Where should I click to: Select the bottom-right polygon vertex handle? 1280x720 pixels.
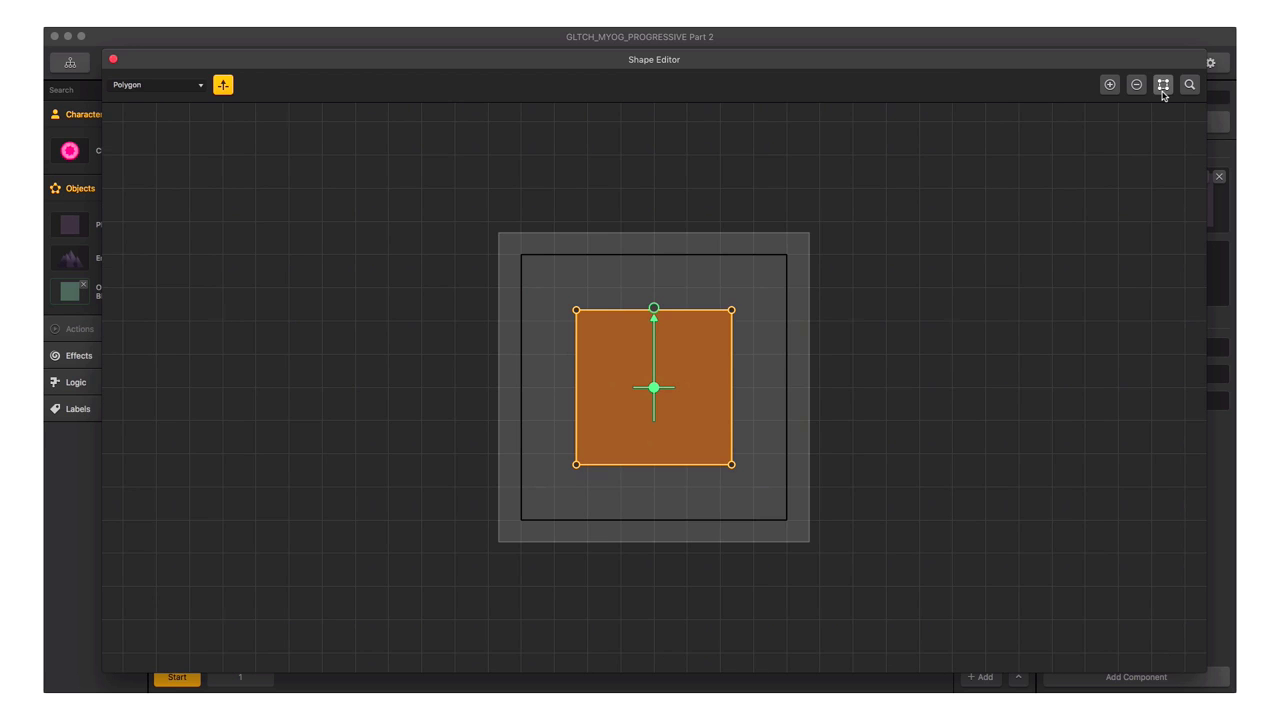tap(732, 465)
